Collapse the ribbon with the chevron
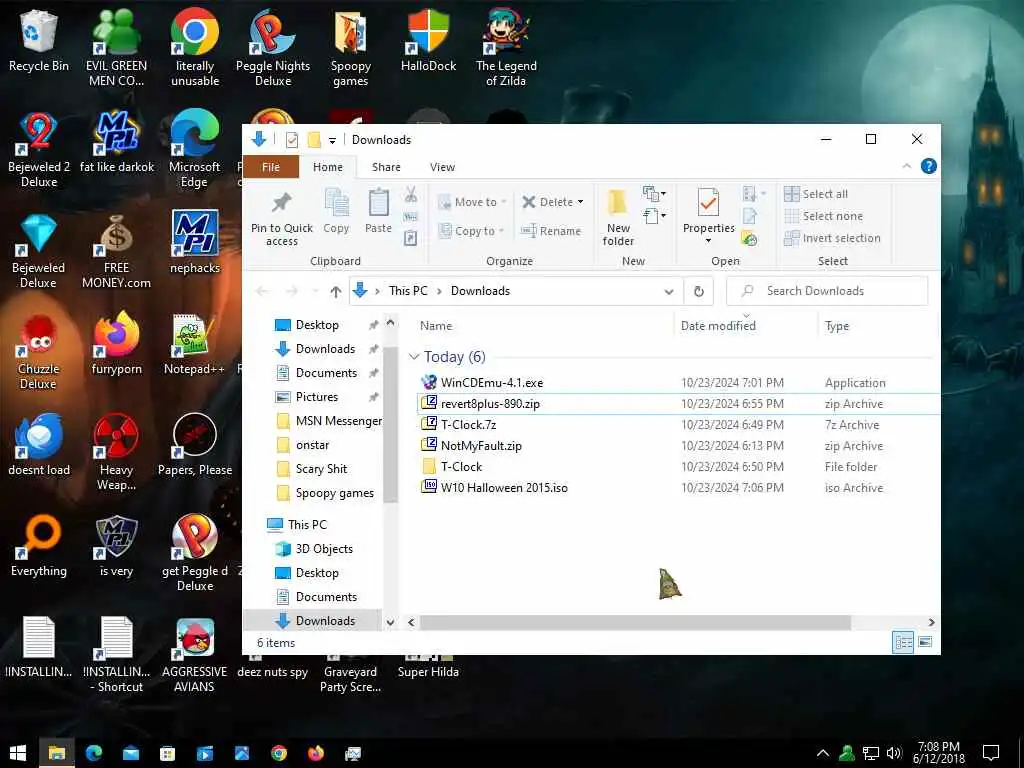 [906, 167]
